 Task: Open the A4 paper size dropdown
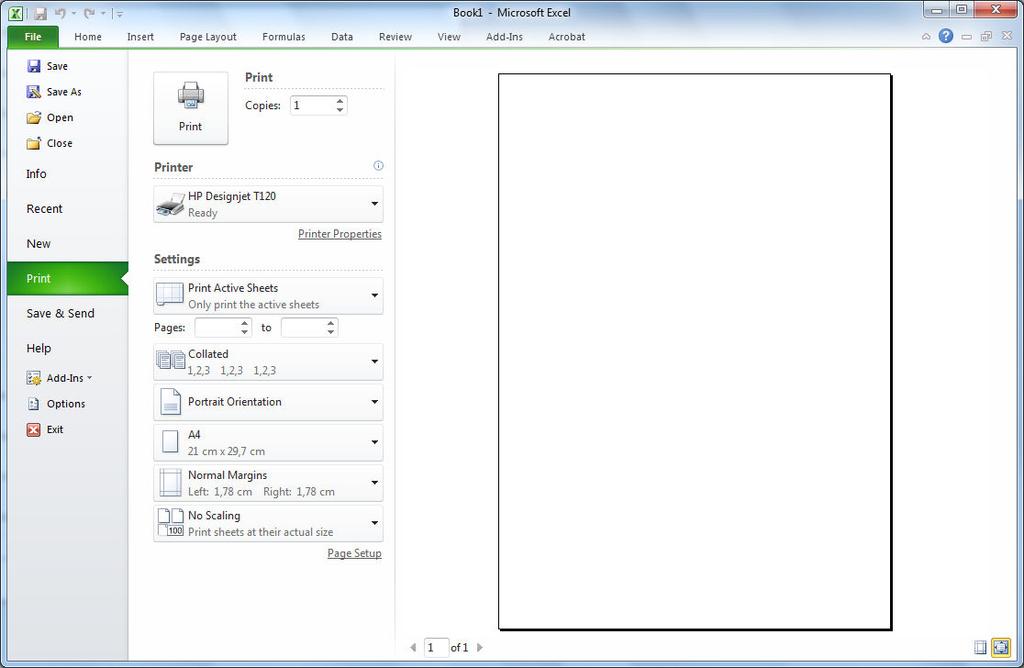pyautogui.click(x=268, y=443)
